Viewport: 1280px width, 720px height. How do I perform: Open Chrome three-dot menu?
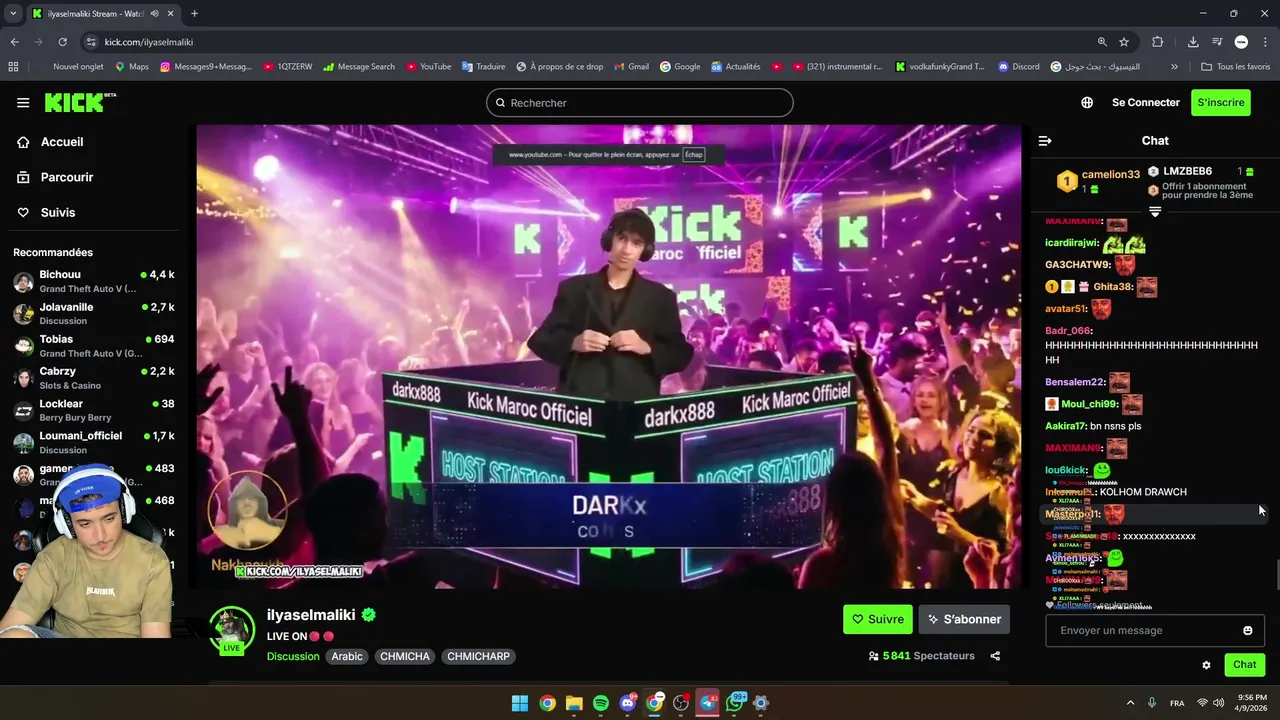click(1265, 42)
